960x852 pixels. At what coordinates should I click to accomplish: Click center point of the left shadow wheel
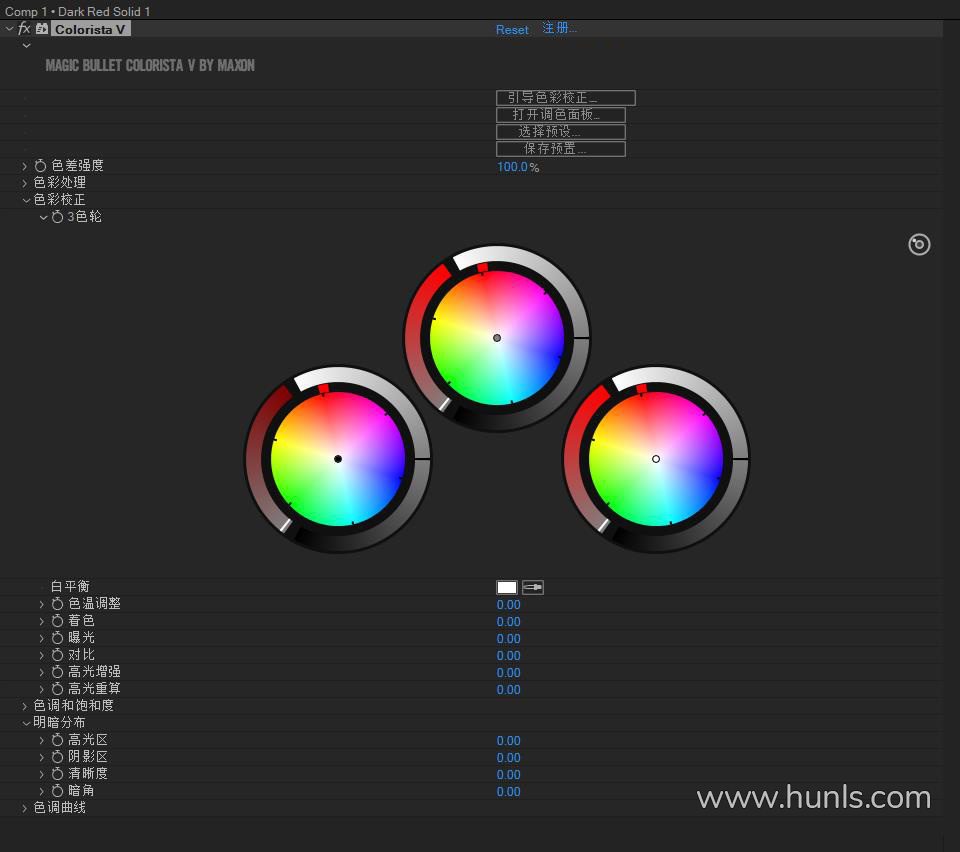coord(338,459)
